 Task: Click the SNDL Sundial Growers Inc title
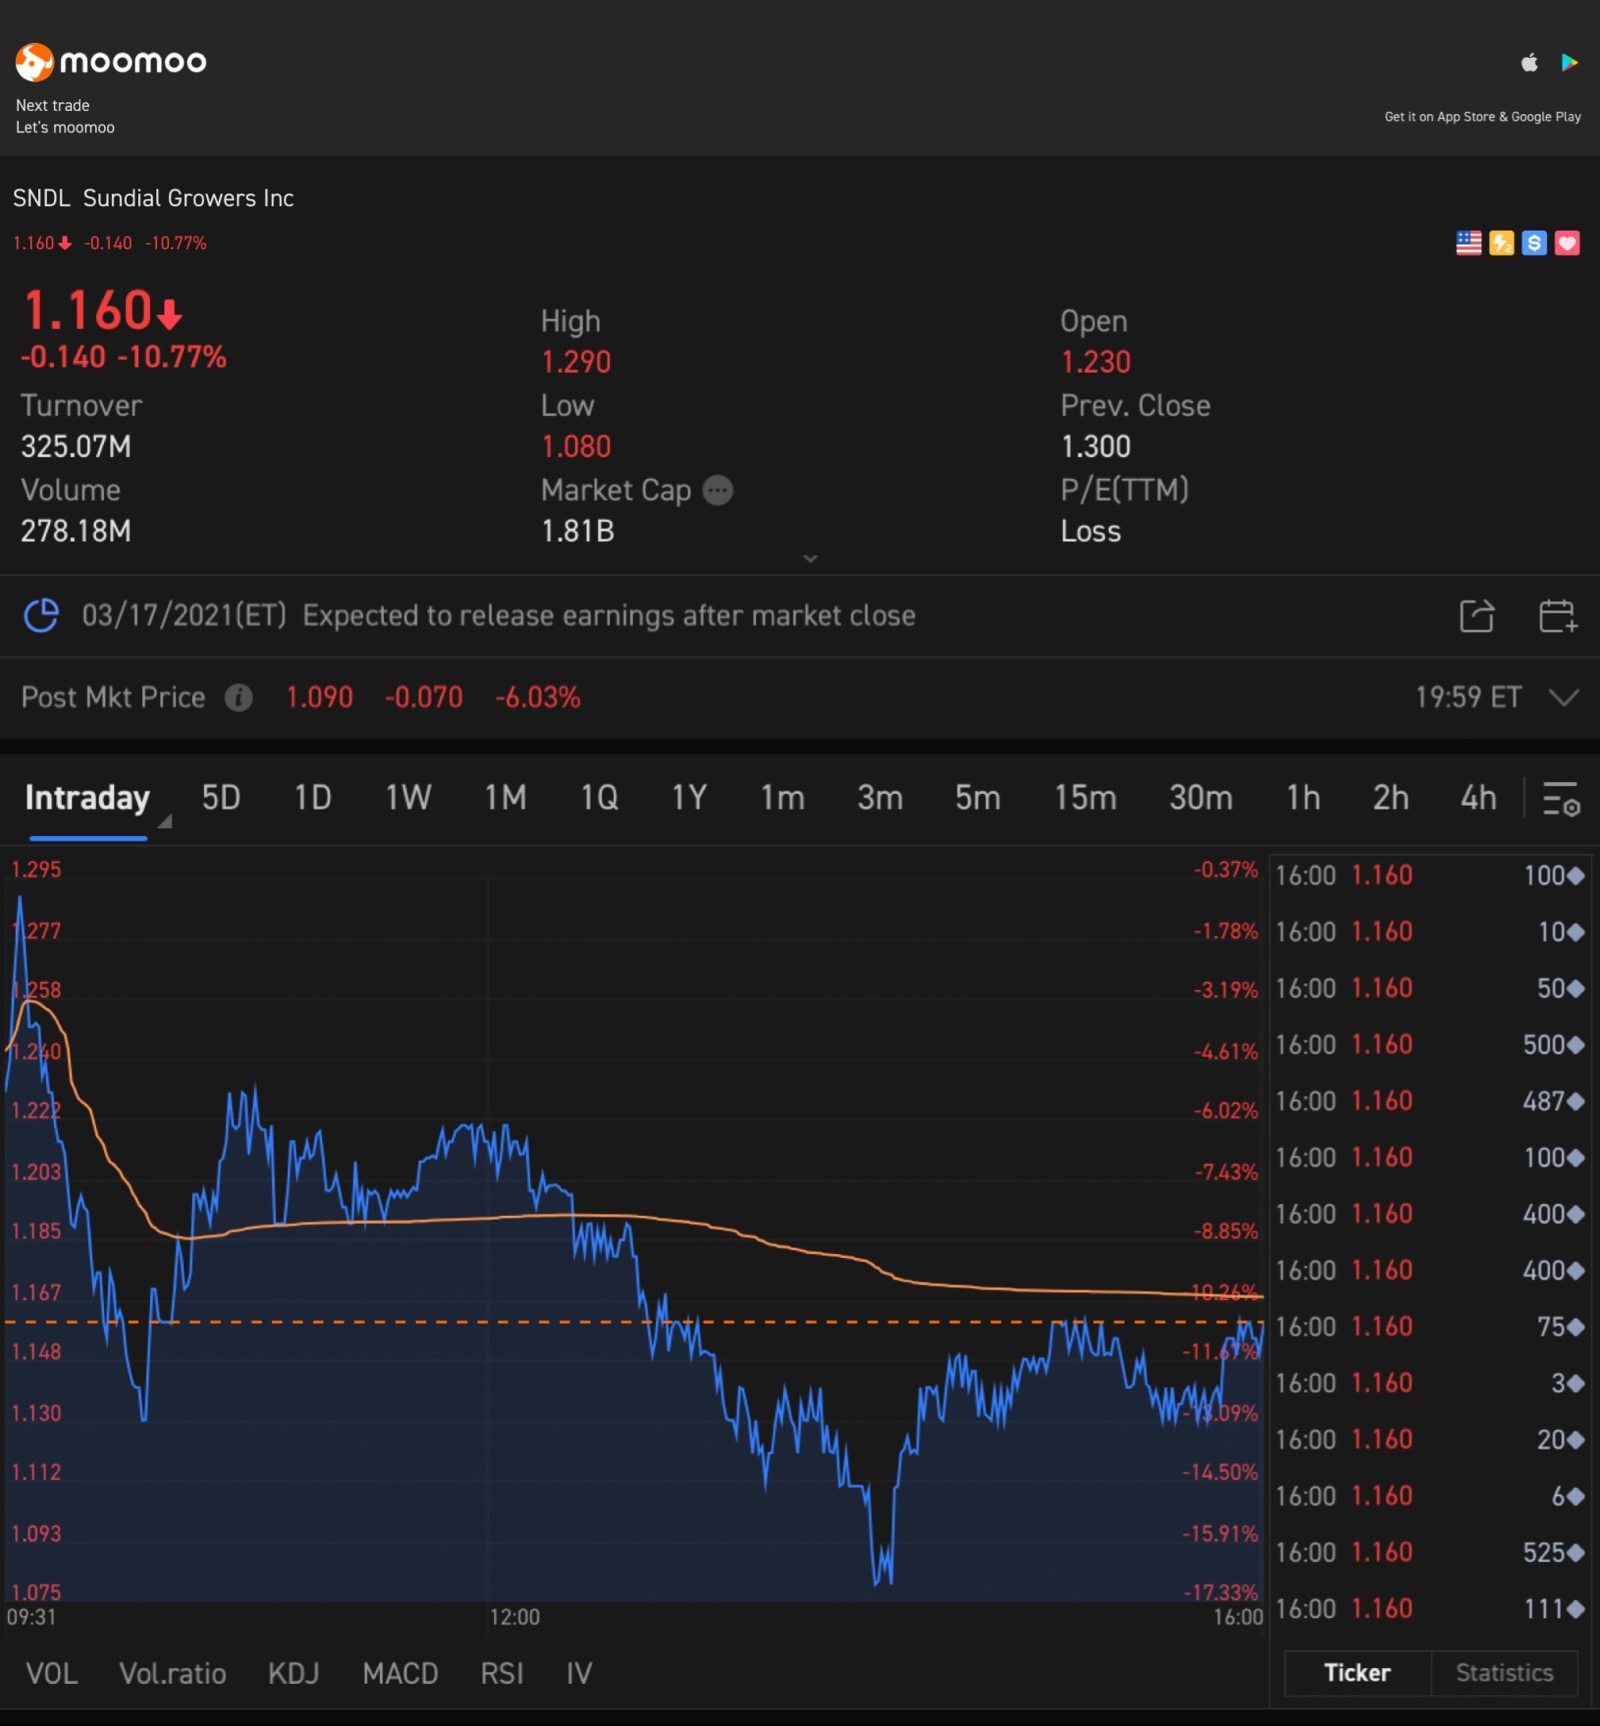click(153, 198)
